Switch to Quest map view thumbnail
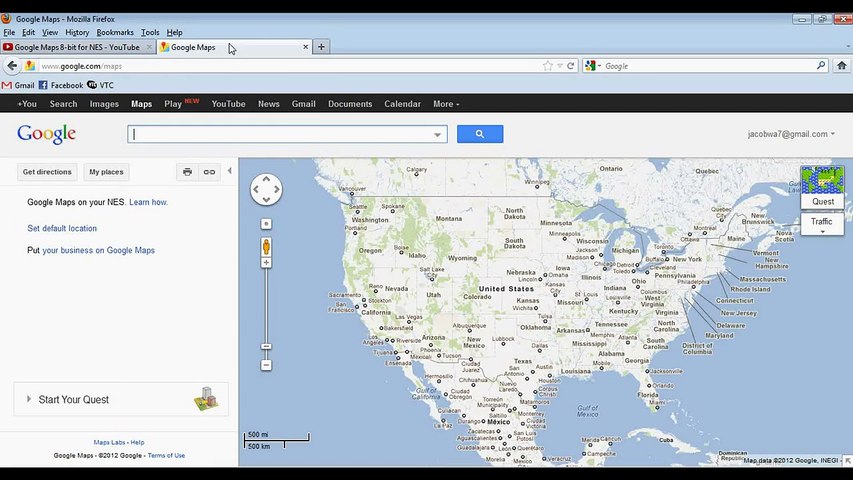Image resolution: width=853 pixels, height=480 pixels. pos(823,187)
